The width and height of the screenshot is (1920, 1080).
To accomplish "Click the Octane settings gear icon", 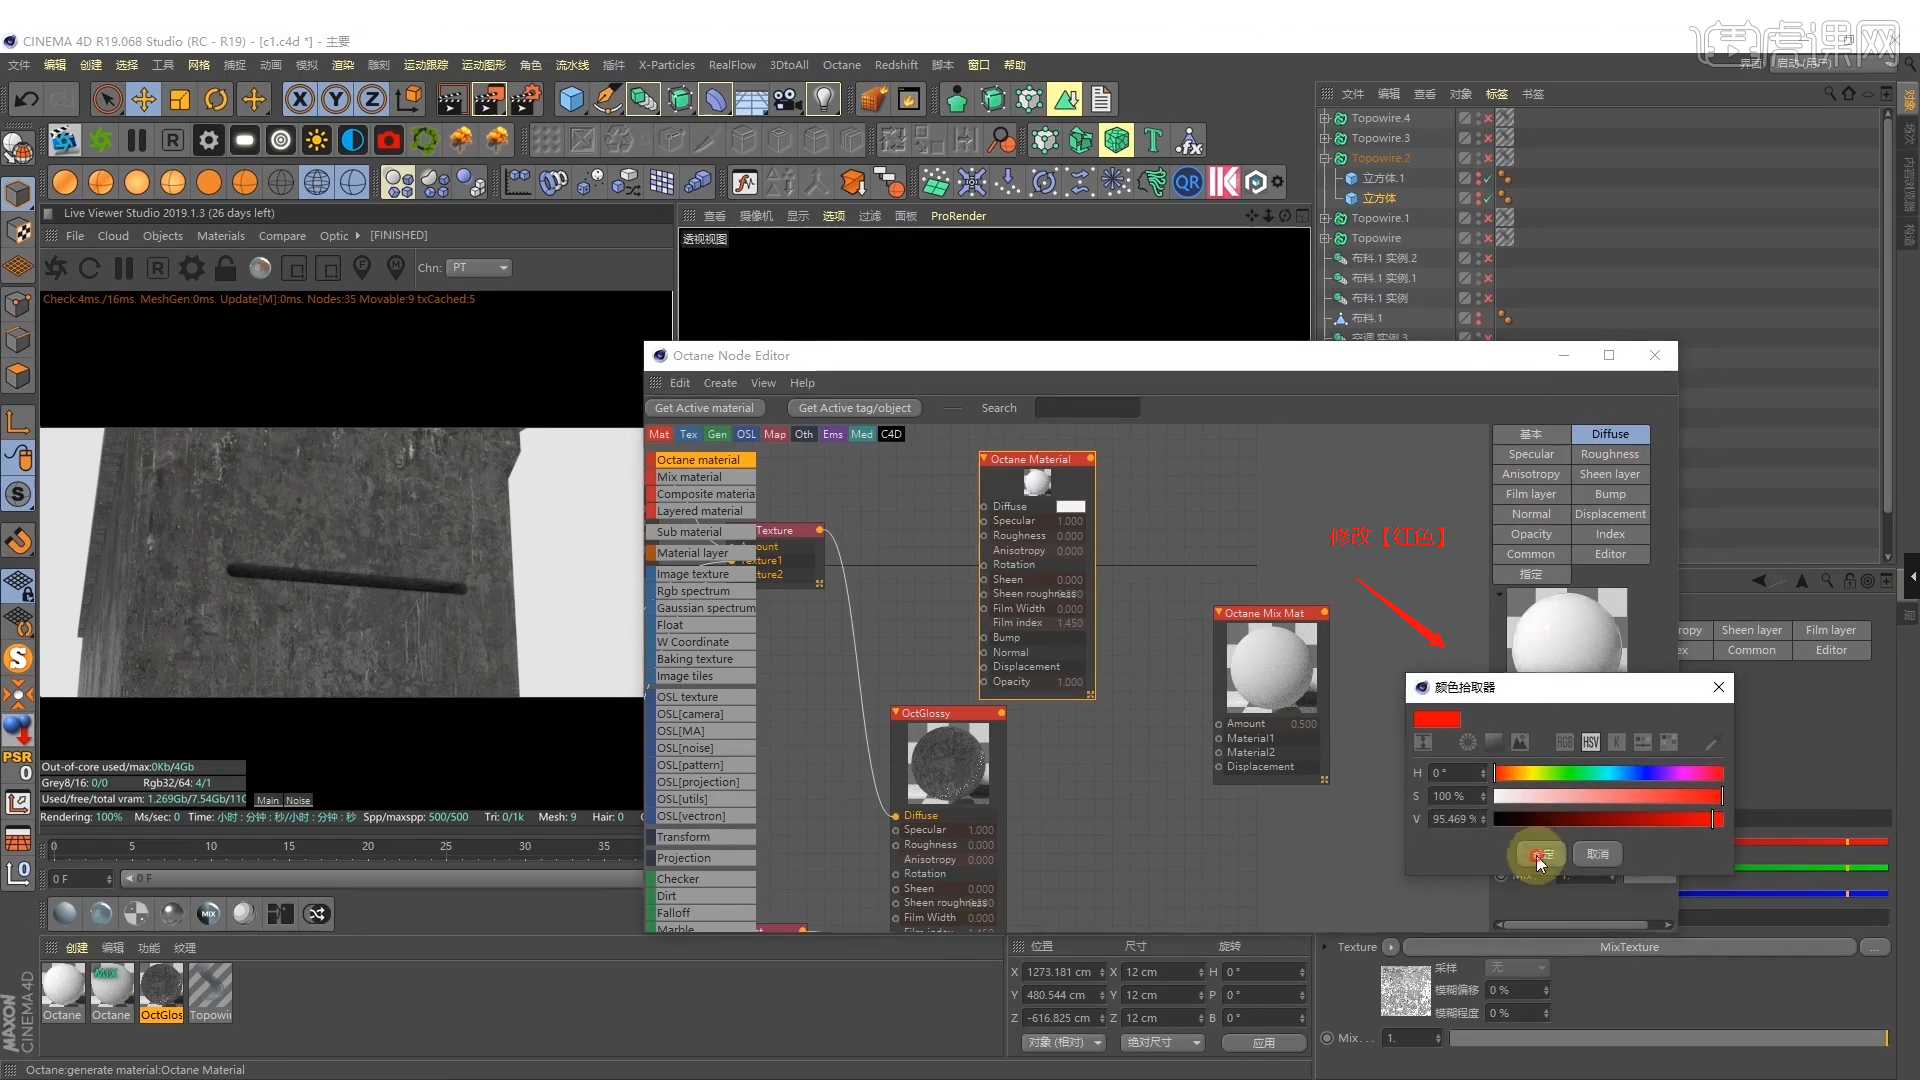I will pyautogui.click(x=209, y=140).
